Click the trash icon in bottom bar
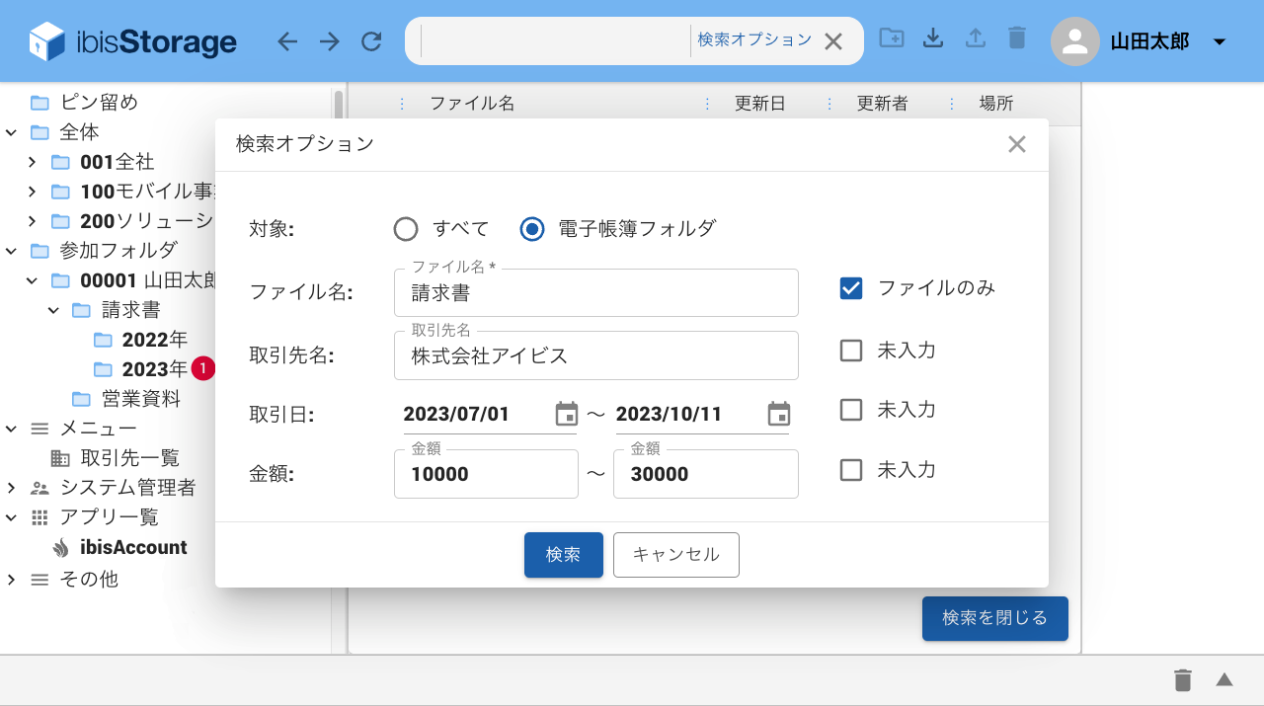This screenshot has height=706, width=1264. coord(1183,679)
